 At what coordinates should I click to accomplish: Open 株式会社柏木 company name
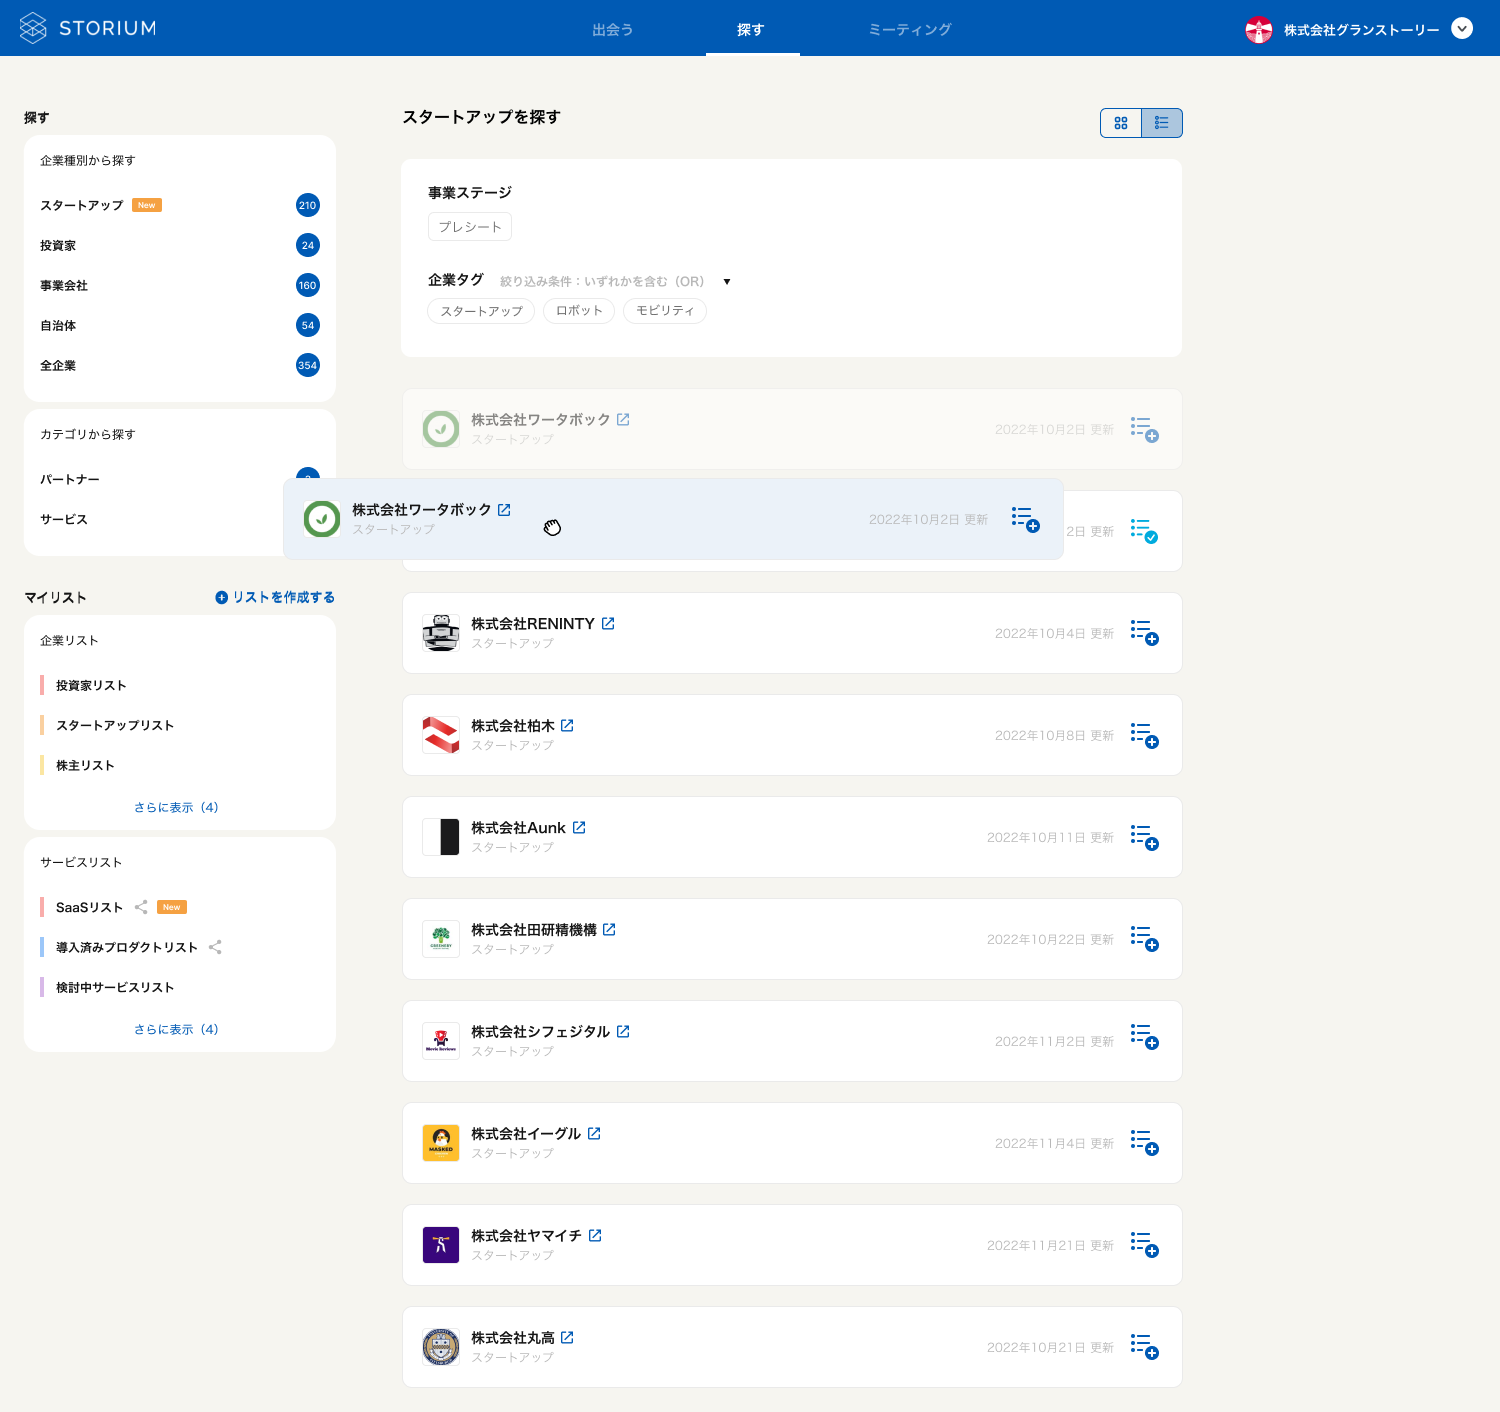[513, 725]
